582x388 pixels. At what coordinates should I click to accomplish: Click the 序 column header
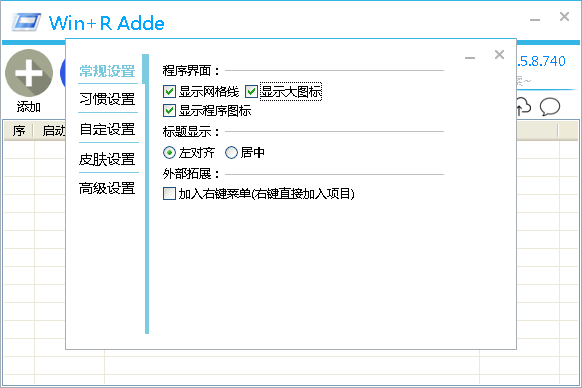pyautogui.click(x=19, y=131)
